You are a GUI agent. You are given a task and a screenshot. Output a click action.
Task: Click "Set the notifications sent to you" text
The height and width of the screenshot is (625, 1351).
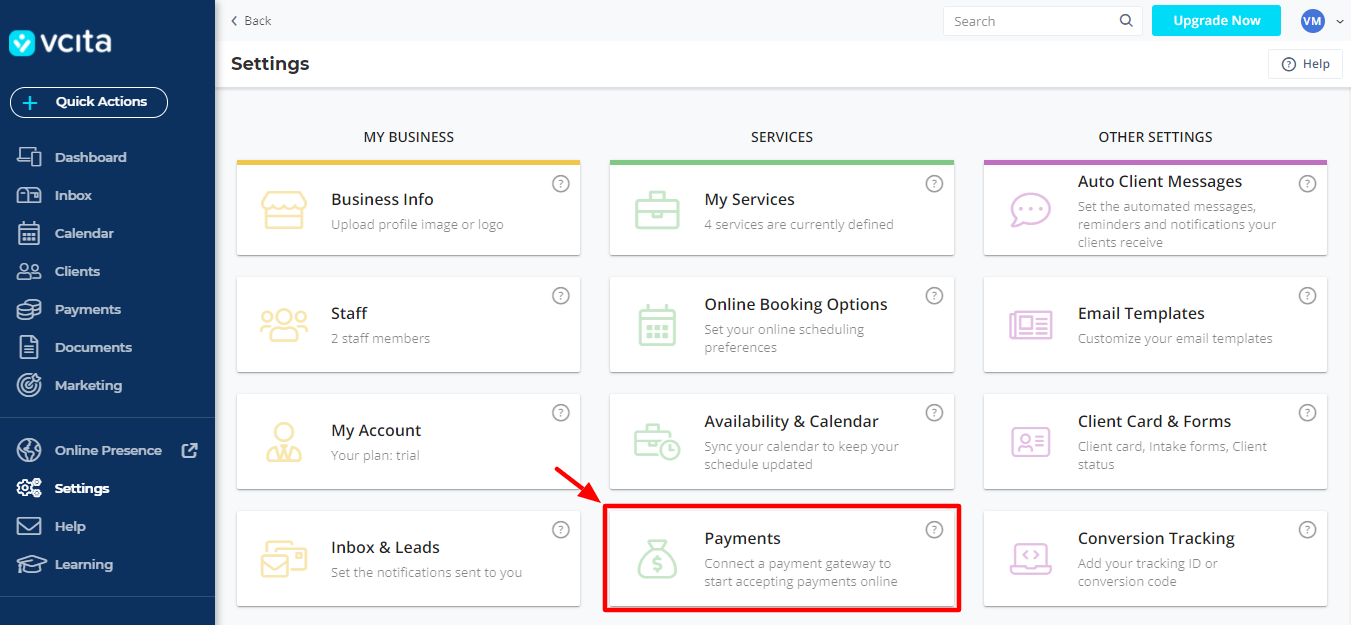[427, 572]
